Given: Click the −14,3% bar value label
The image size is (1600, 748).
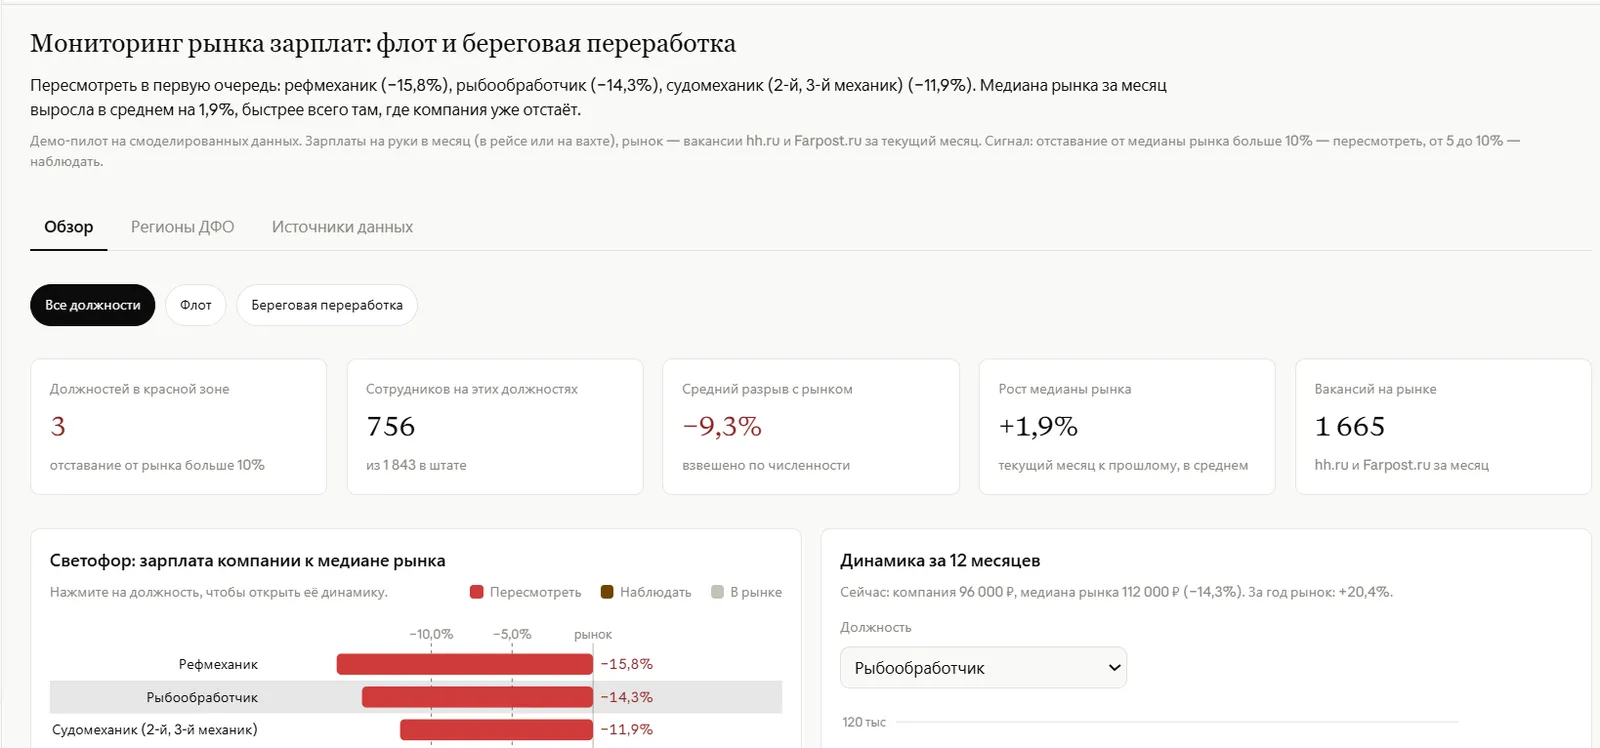Looking at the screenshot, I should click(x=627, y=697).
